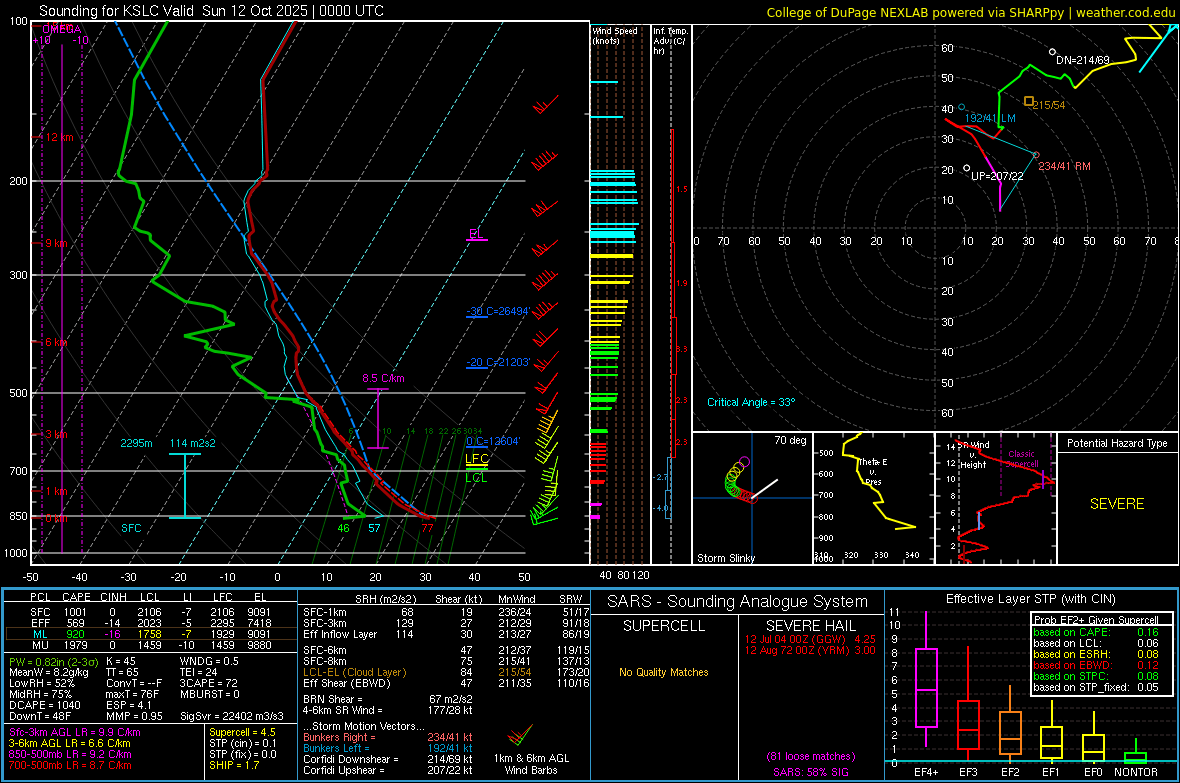This screenshot has height=783, width=1180.
Task: Click the '12 Aug 72 00Z (VRM)' hail match
Action: click(x=796, y=650)
